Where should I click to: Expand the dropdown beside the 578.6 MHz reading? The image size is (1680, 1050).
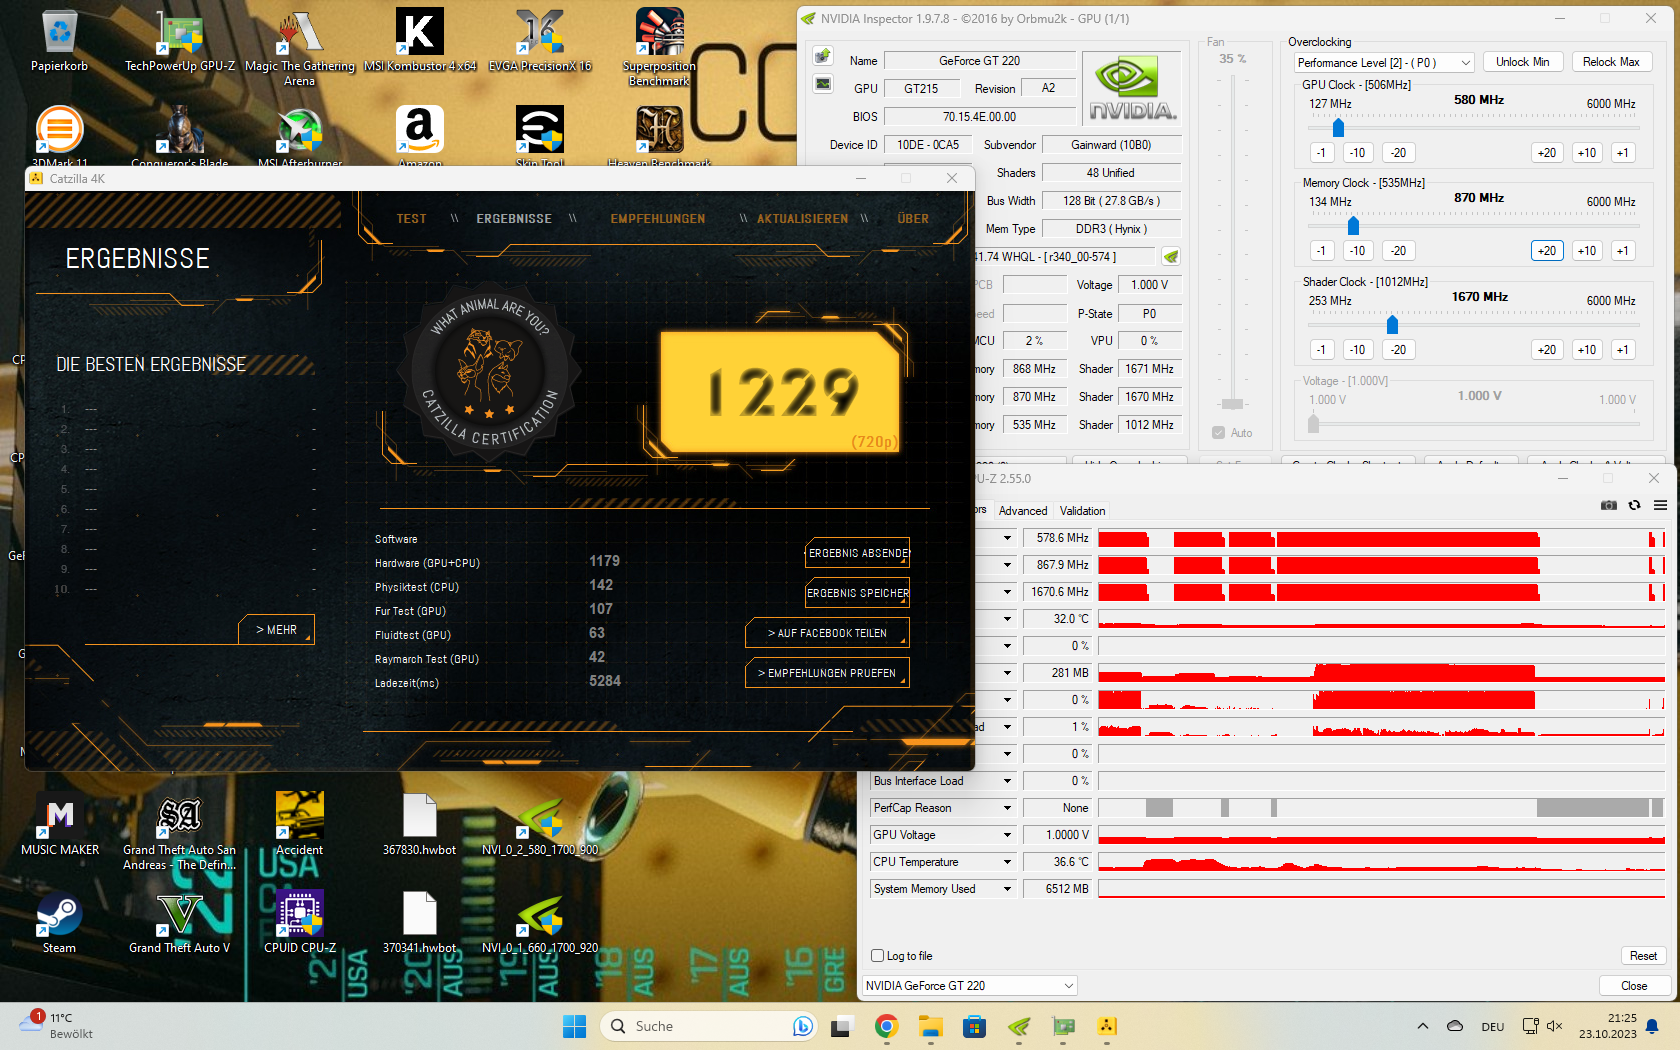(1007, 538)
